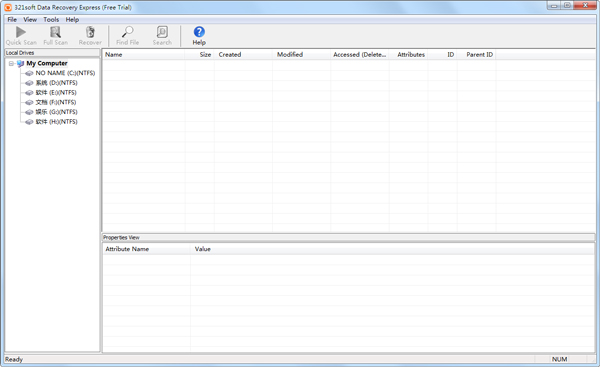The height and width of the screenshot is (367, 600).
Task: Sort by the Modified column header
Action: pos(302,55)
